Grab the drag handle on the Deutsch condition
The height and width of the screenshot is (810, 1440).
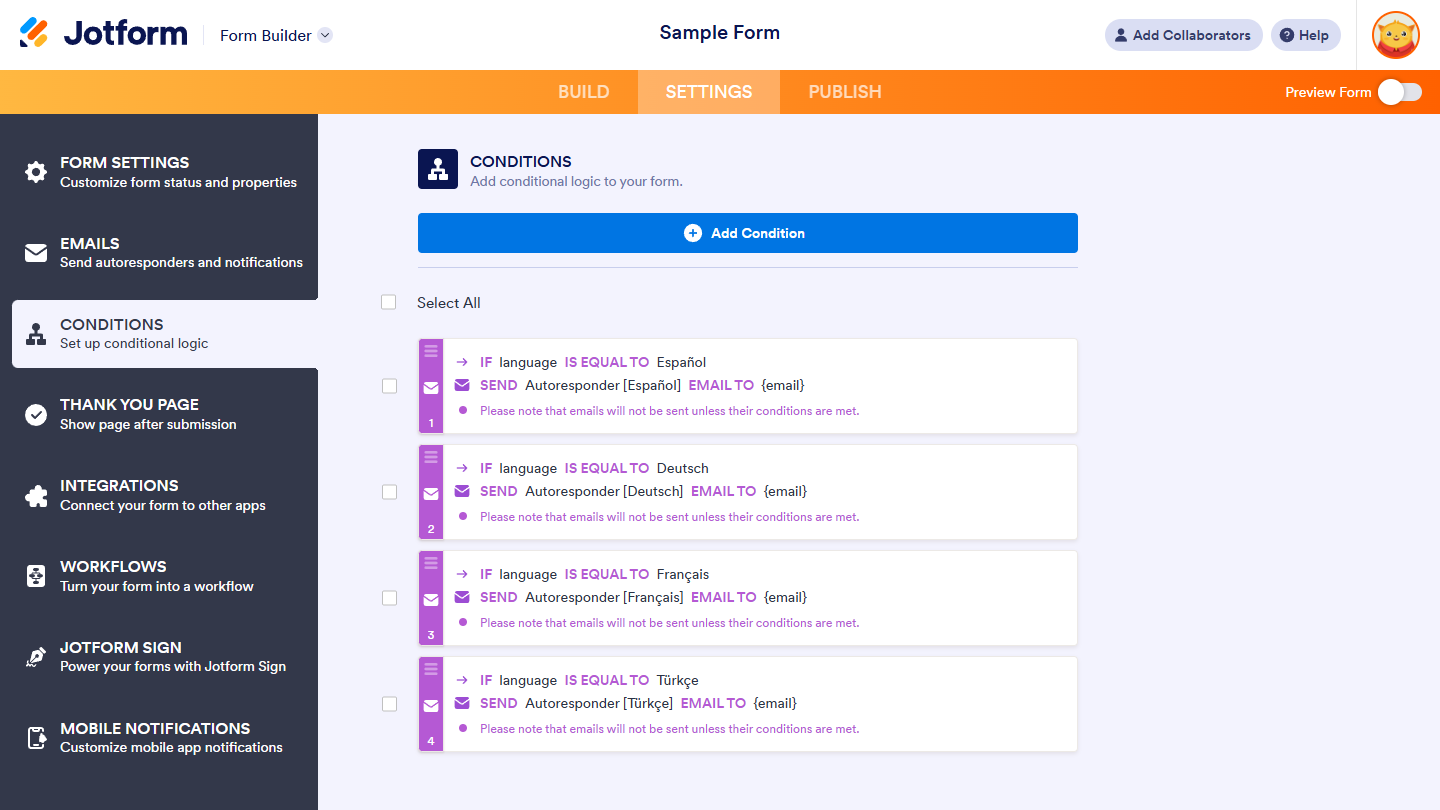click(431, 457)
